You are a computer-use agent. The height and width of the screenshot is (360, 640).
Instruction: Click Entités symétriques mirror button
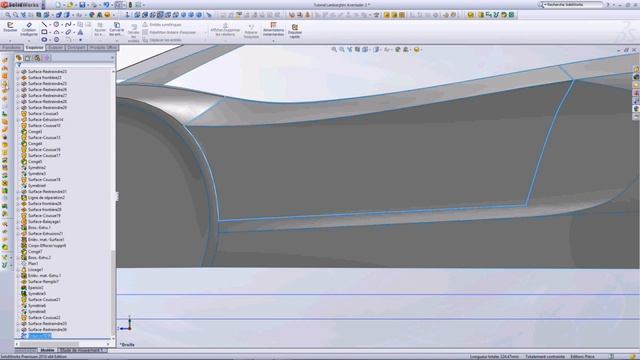(162, 24)
